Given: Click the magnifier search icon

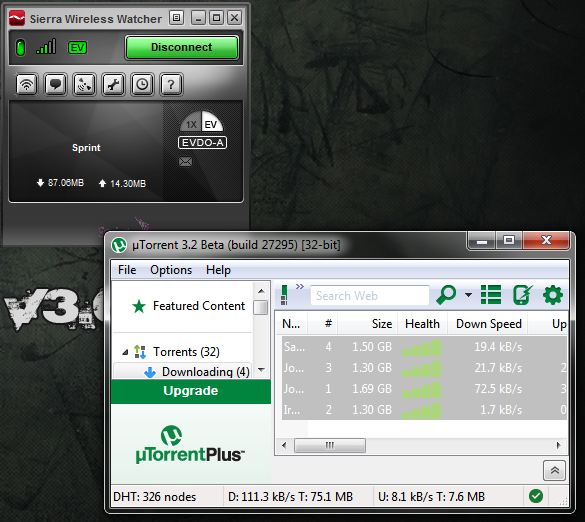Looking at the screenshot, I should 446,295.
